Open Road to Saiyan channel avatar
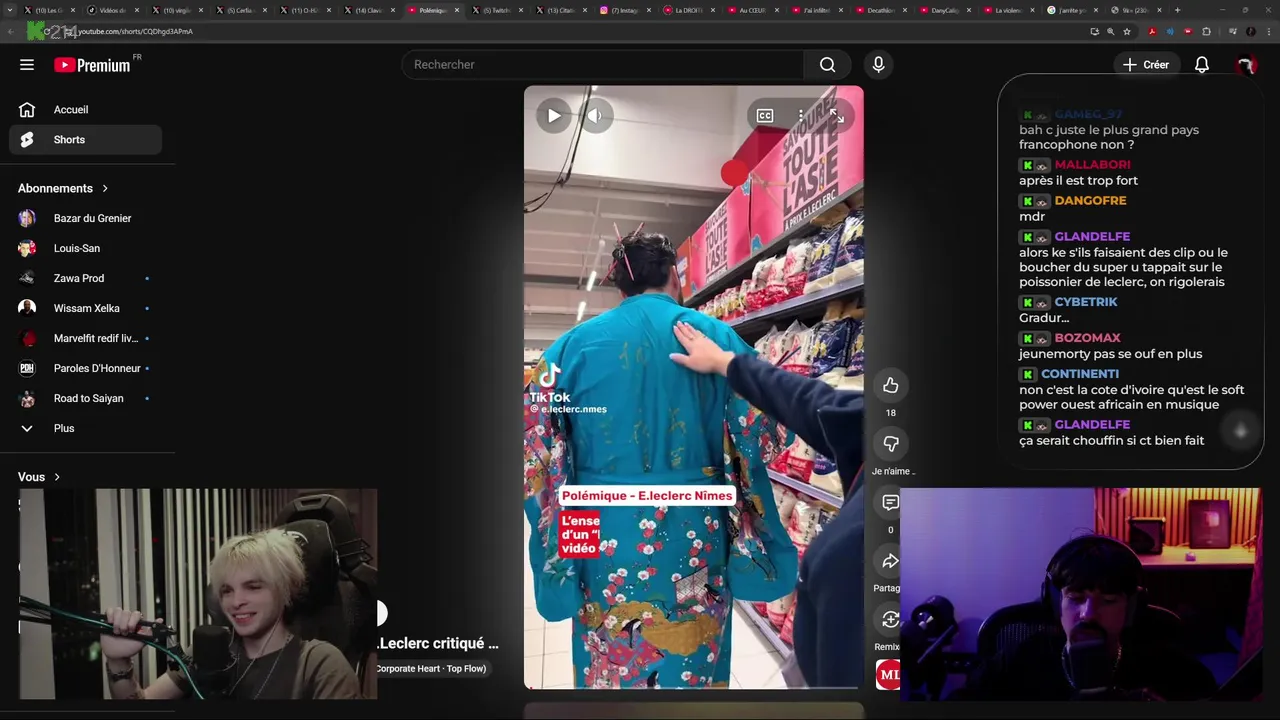Viewport: 1280px width, 720px height. 27,398
